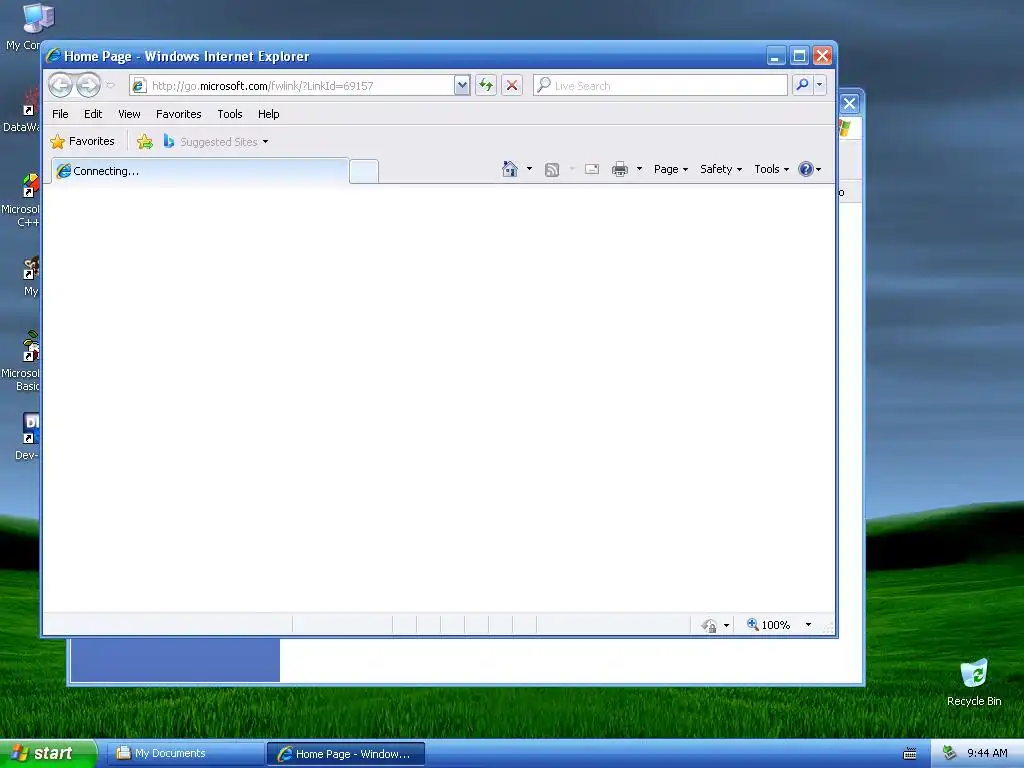The image size is (1024, 768).
Task: Refresh the page with green arrows icon
Action: tap(486, 86)
